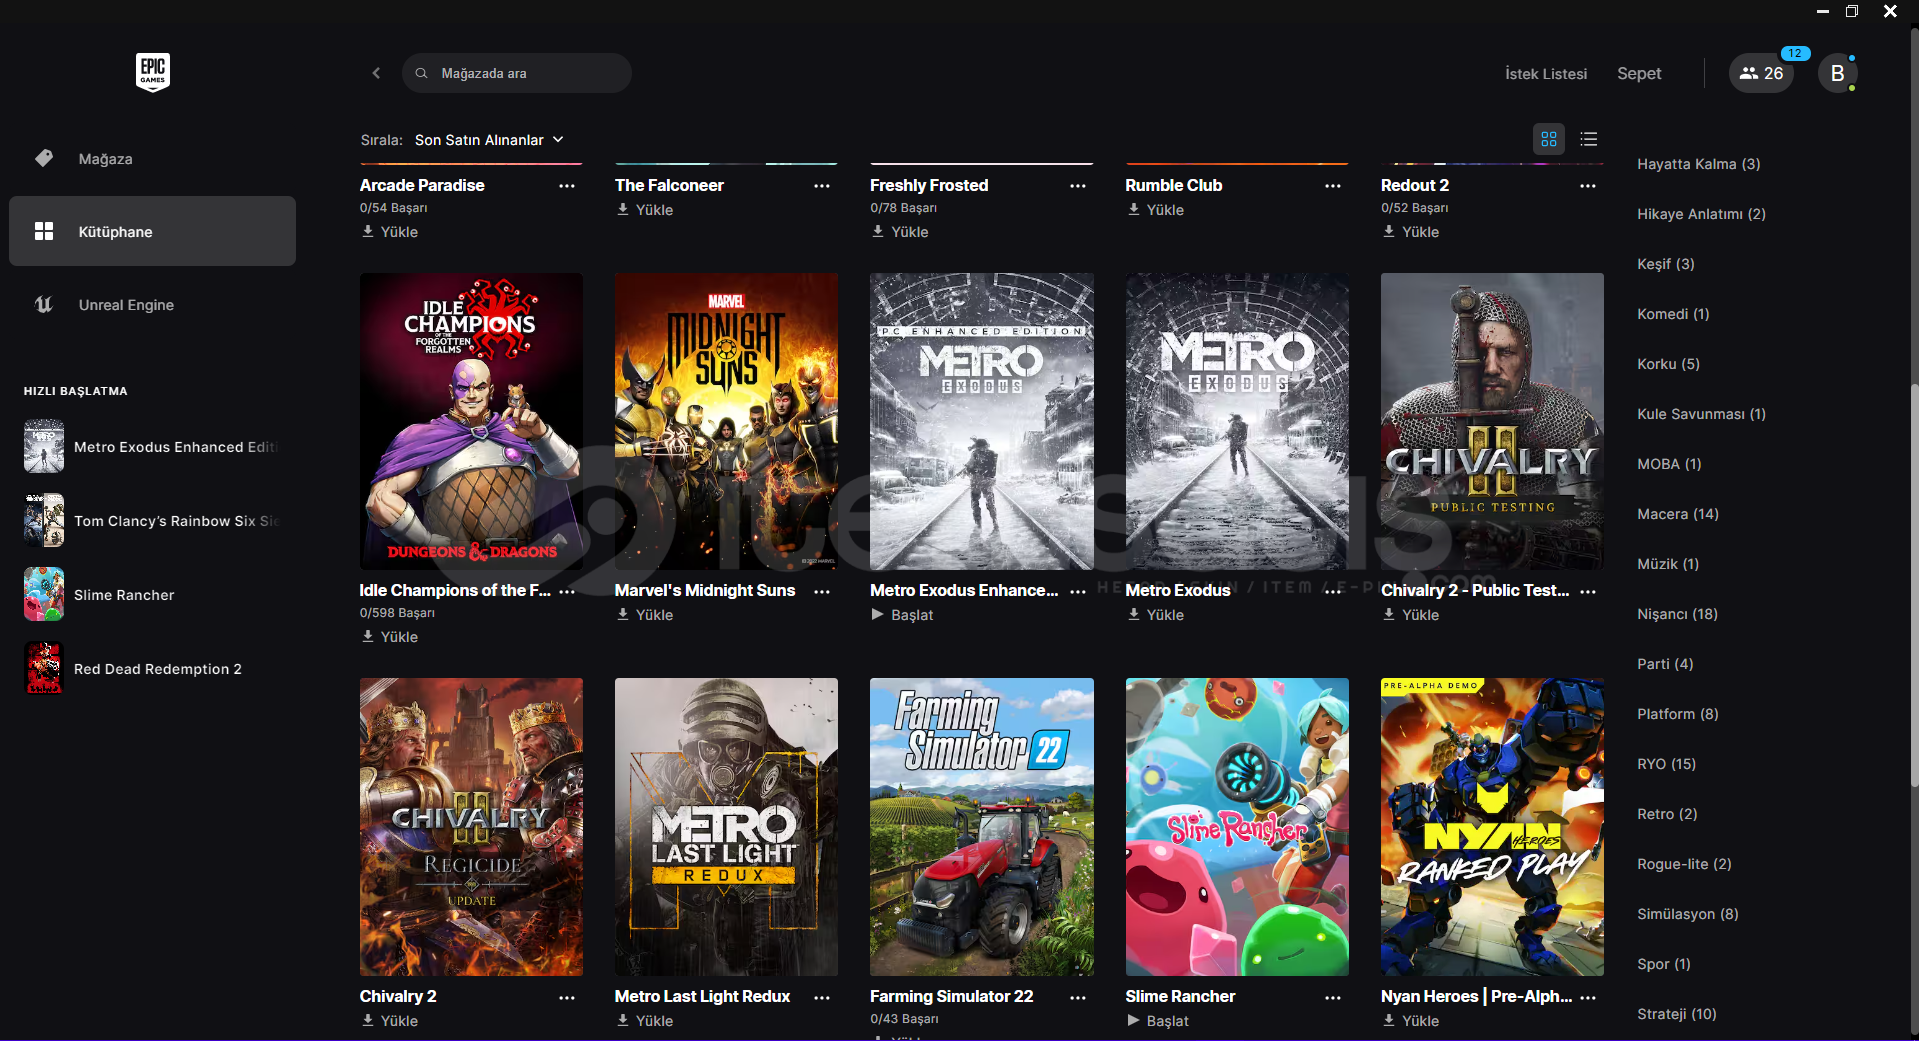This screenshot has height=1041, width=1919.
Task: Switch to list view layout
Action: pos(1589,139)
